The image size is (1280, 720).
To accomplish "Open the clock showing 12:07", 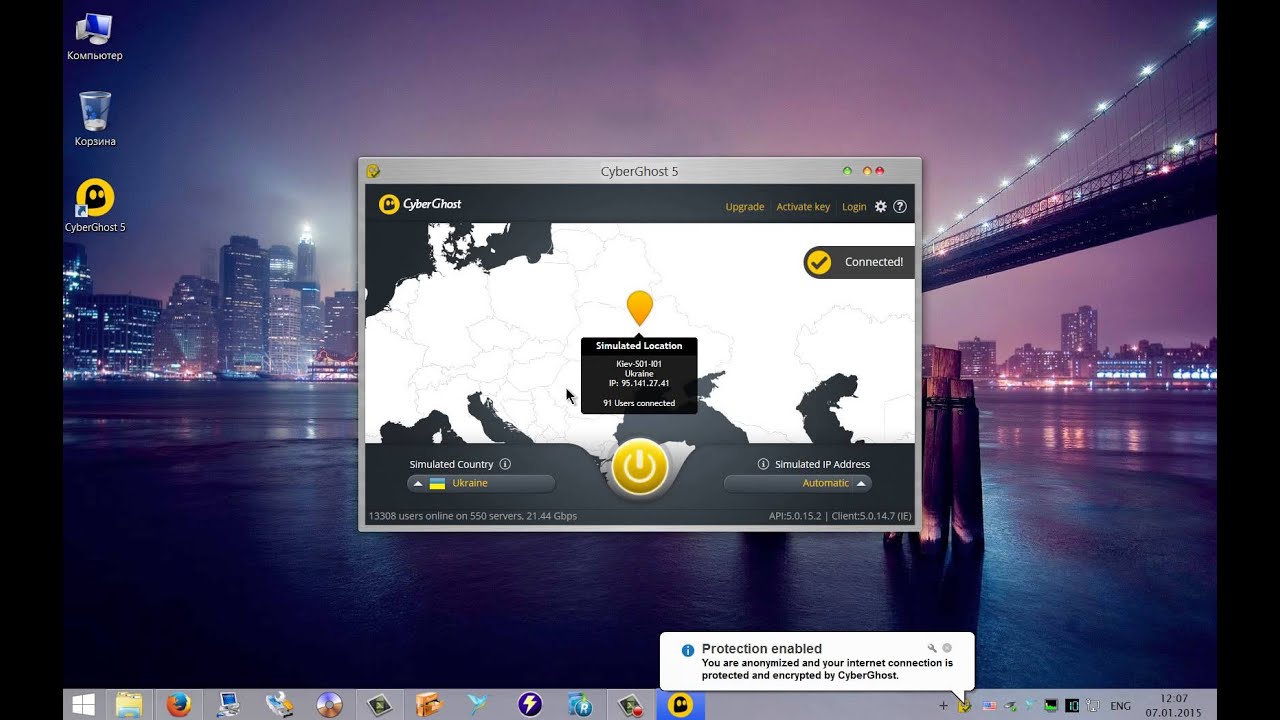I will click(x=1174, y=705).
